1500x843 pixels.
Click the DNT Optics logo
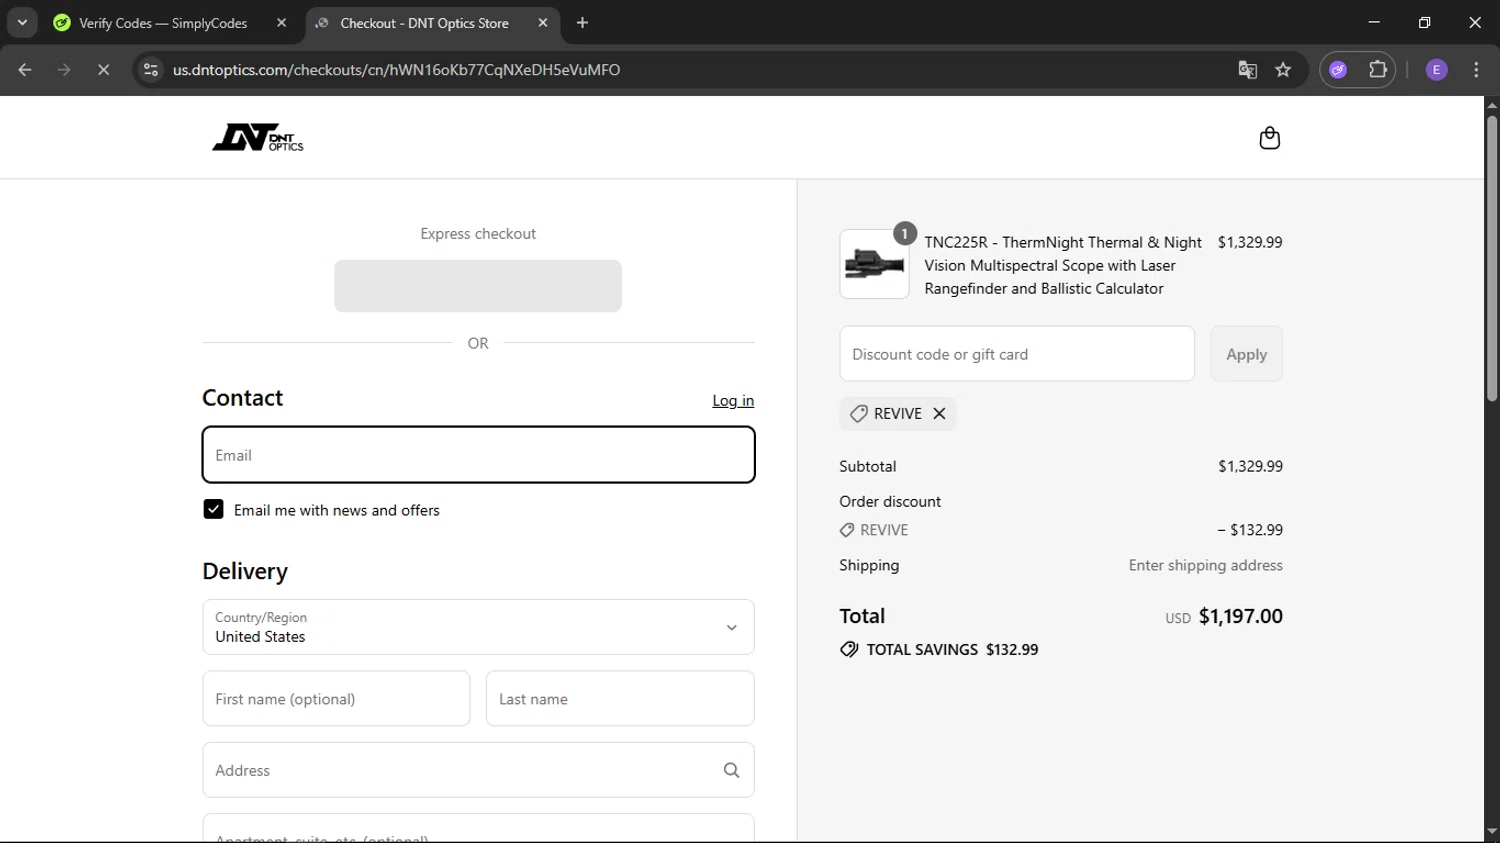click(258, 138)
